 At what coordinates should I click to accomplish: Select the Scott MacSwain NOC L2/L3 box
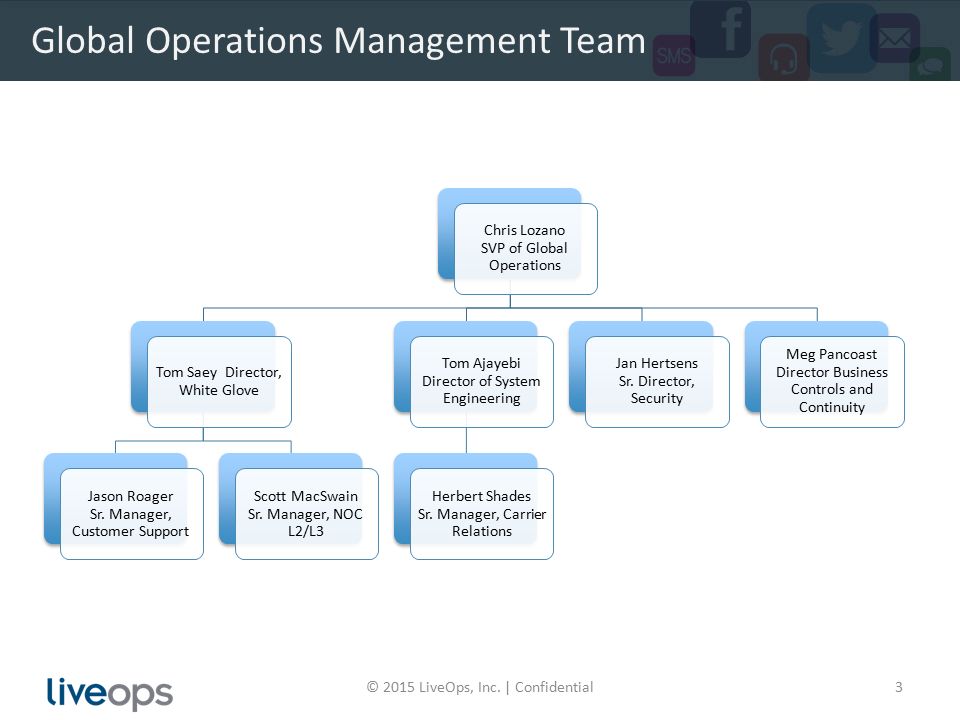point(307,514)
